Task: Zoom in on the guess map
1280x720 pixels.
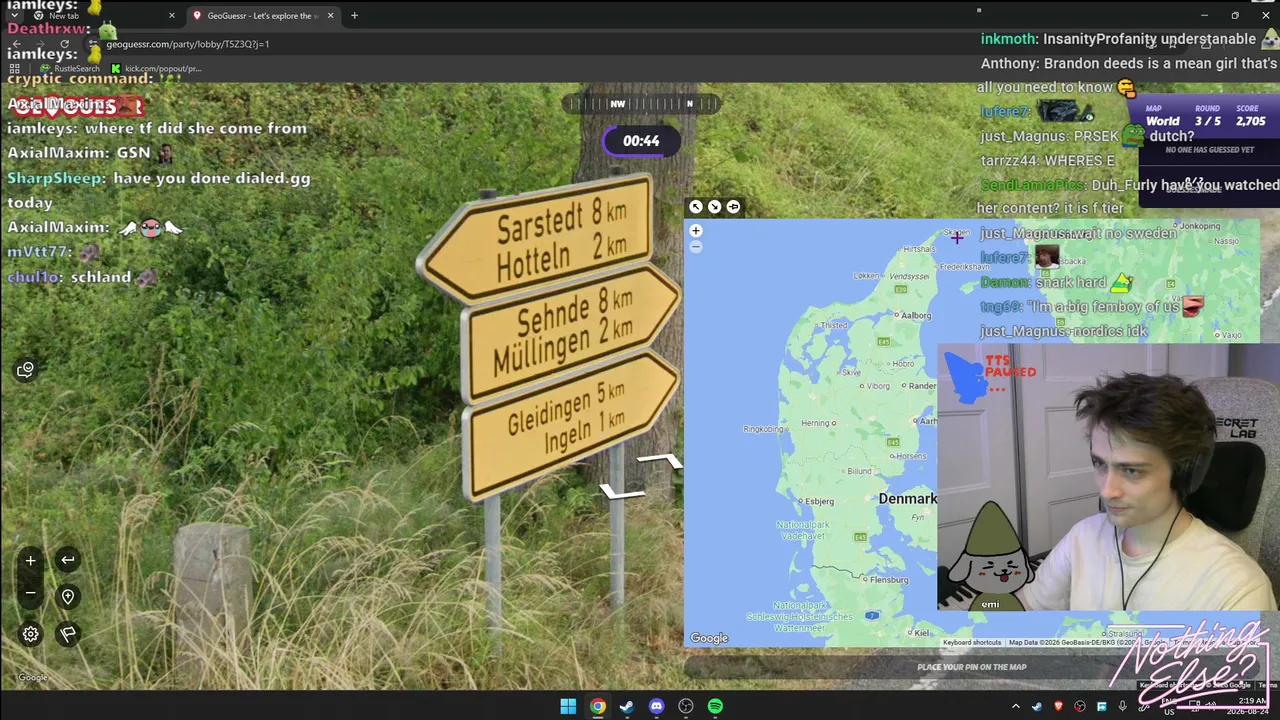Action: 696,231
